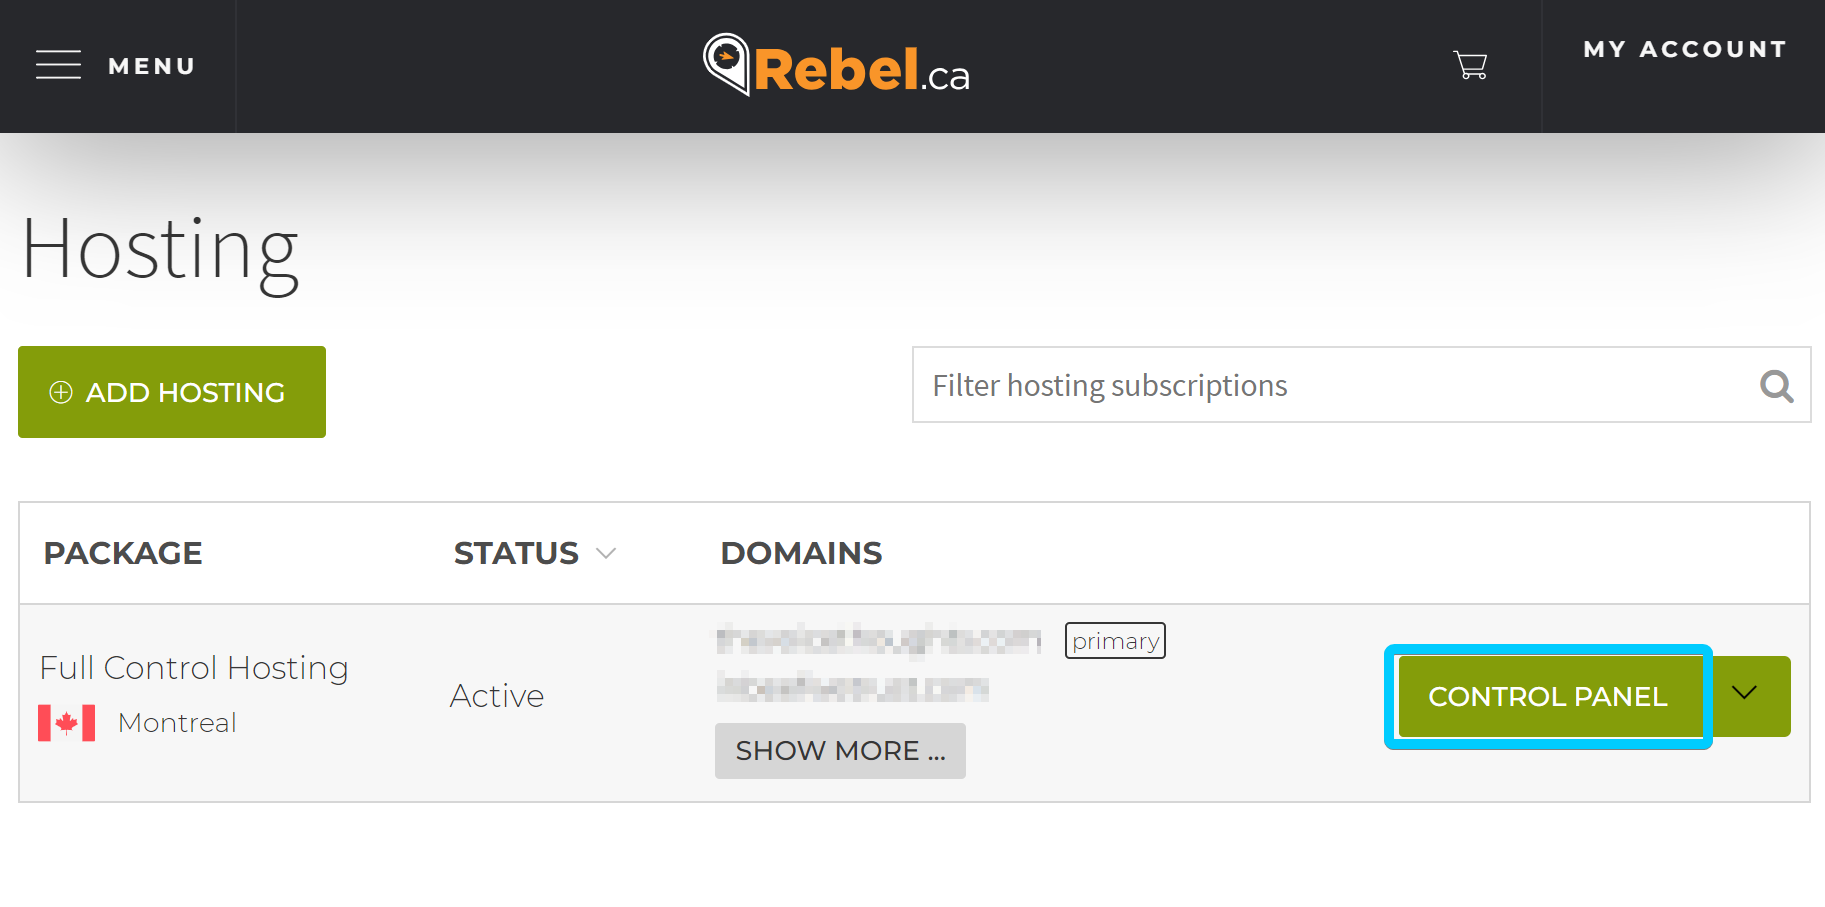Viewport: 1825px width, 907px height.
Task: Click the Rebel.ca logo
Action: tap(836, 66)
